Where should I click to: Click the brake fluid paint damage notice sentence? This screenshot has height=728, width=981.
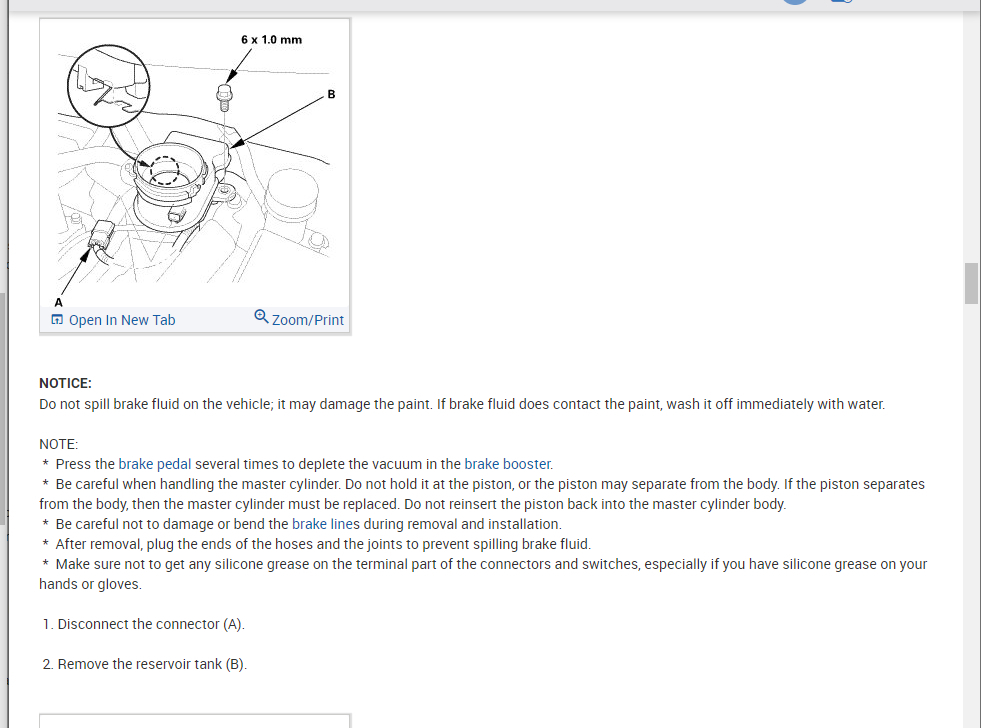[x=462, y=404]
